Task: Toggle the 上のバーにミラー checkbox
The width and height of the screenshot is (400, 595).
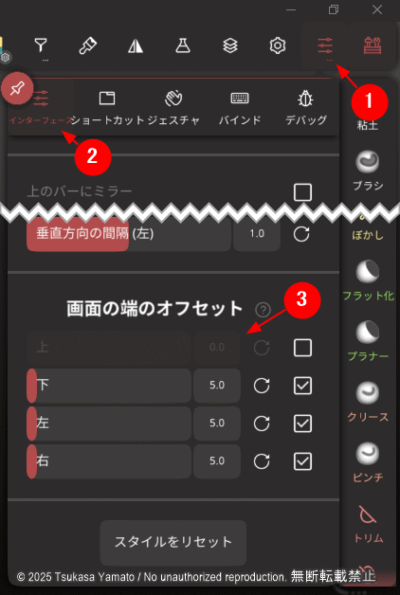Action: click(x=303, y=192)
